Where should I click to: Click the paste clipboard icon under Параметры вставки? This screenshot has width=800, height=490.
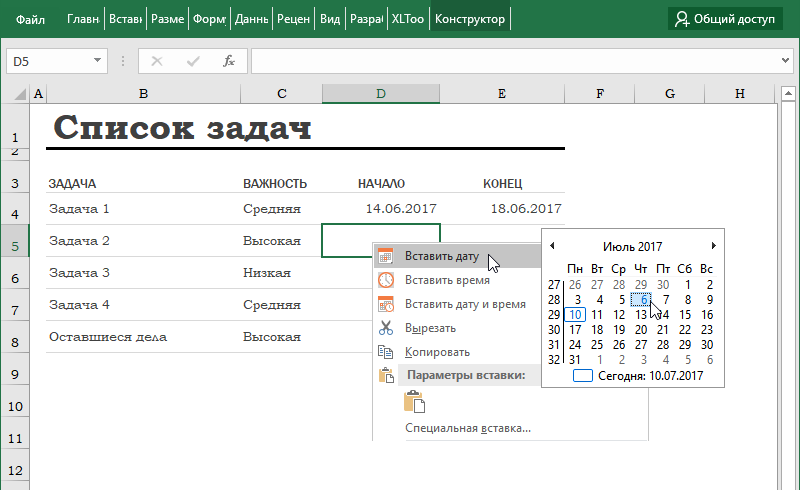pos(414,402)
